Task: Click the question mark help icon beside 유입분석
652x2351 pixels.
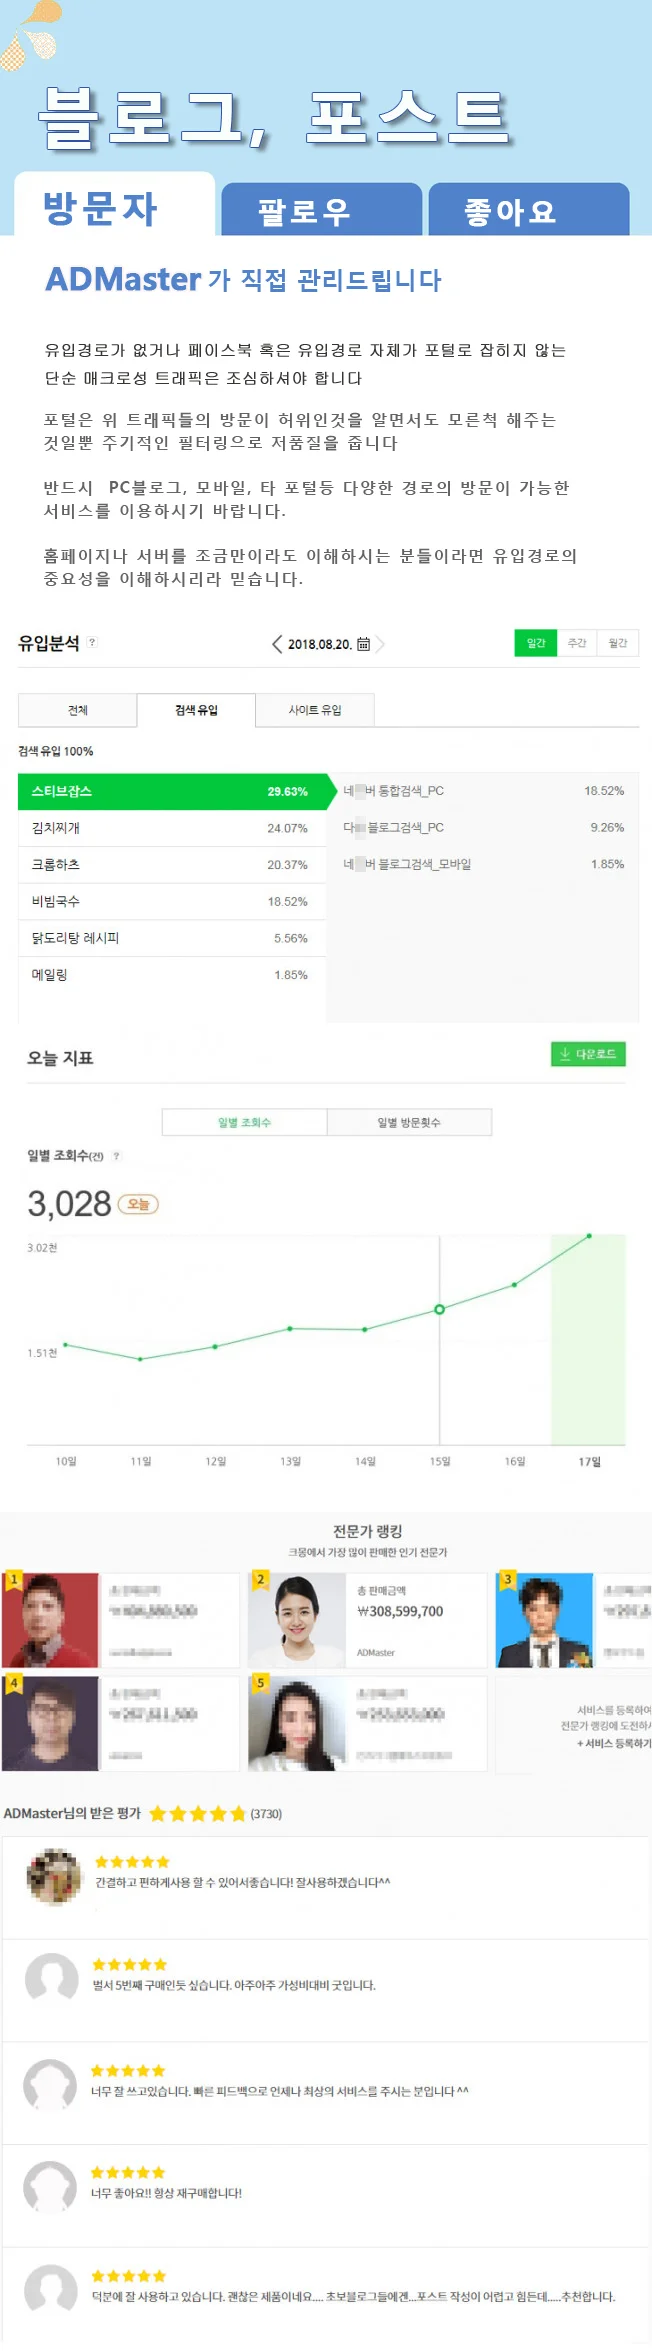Action: click(91, 641)
